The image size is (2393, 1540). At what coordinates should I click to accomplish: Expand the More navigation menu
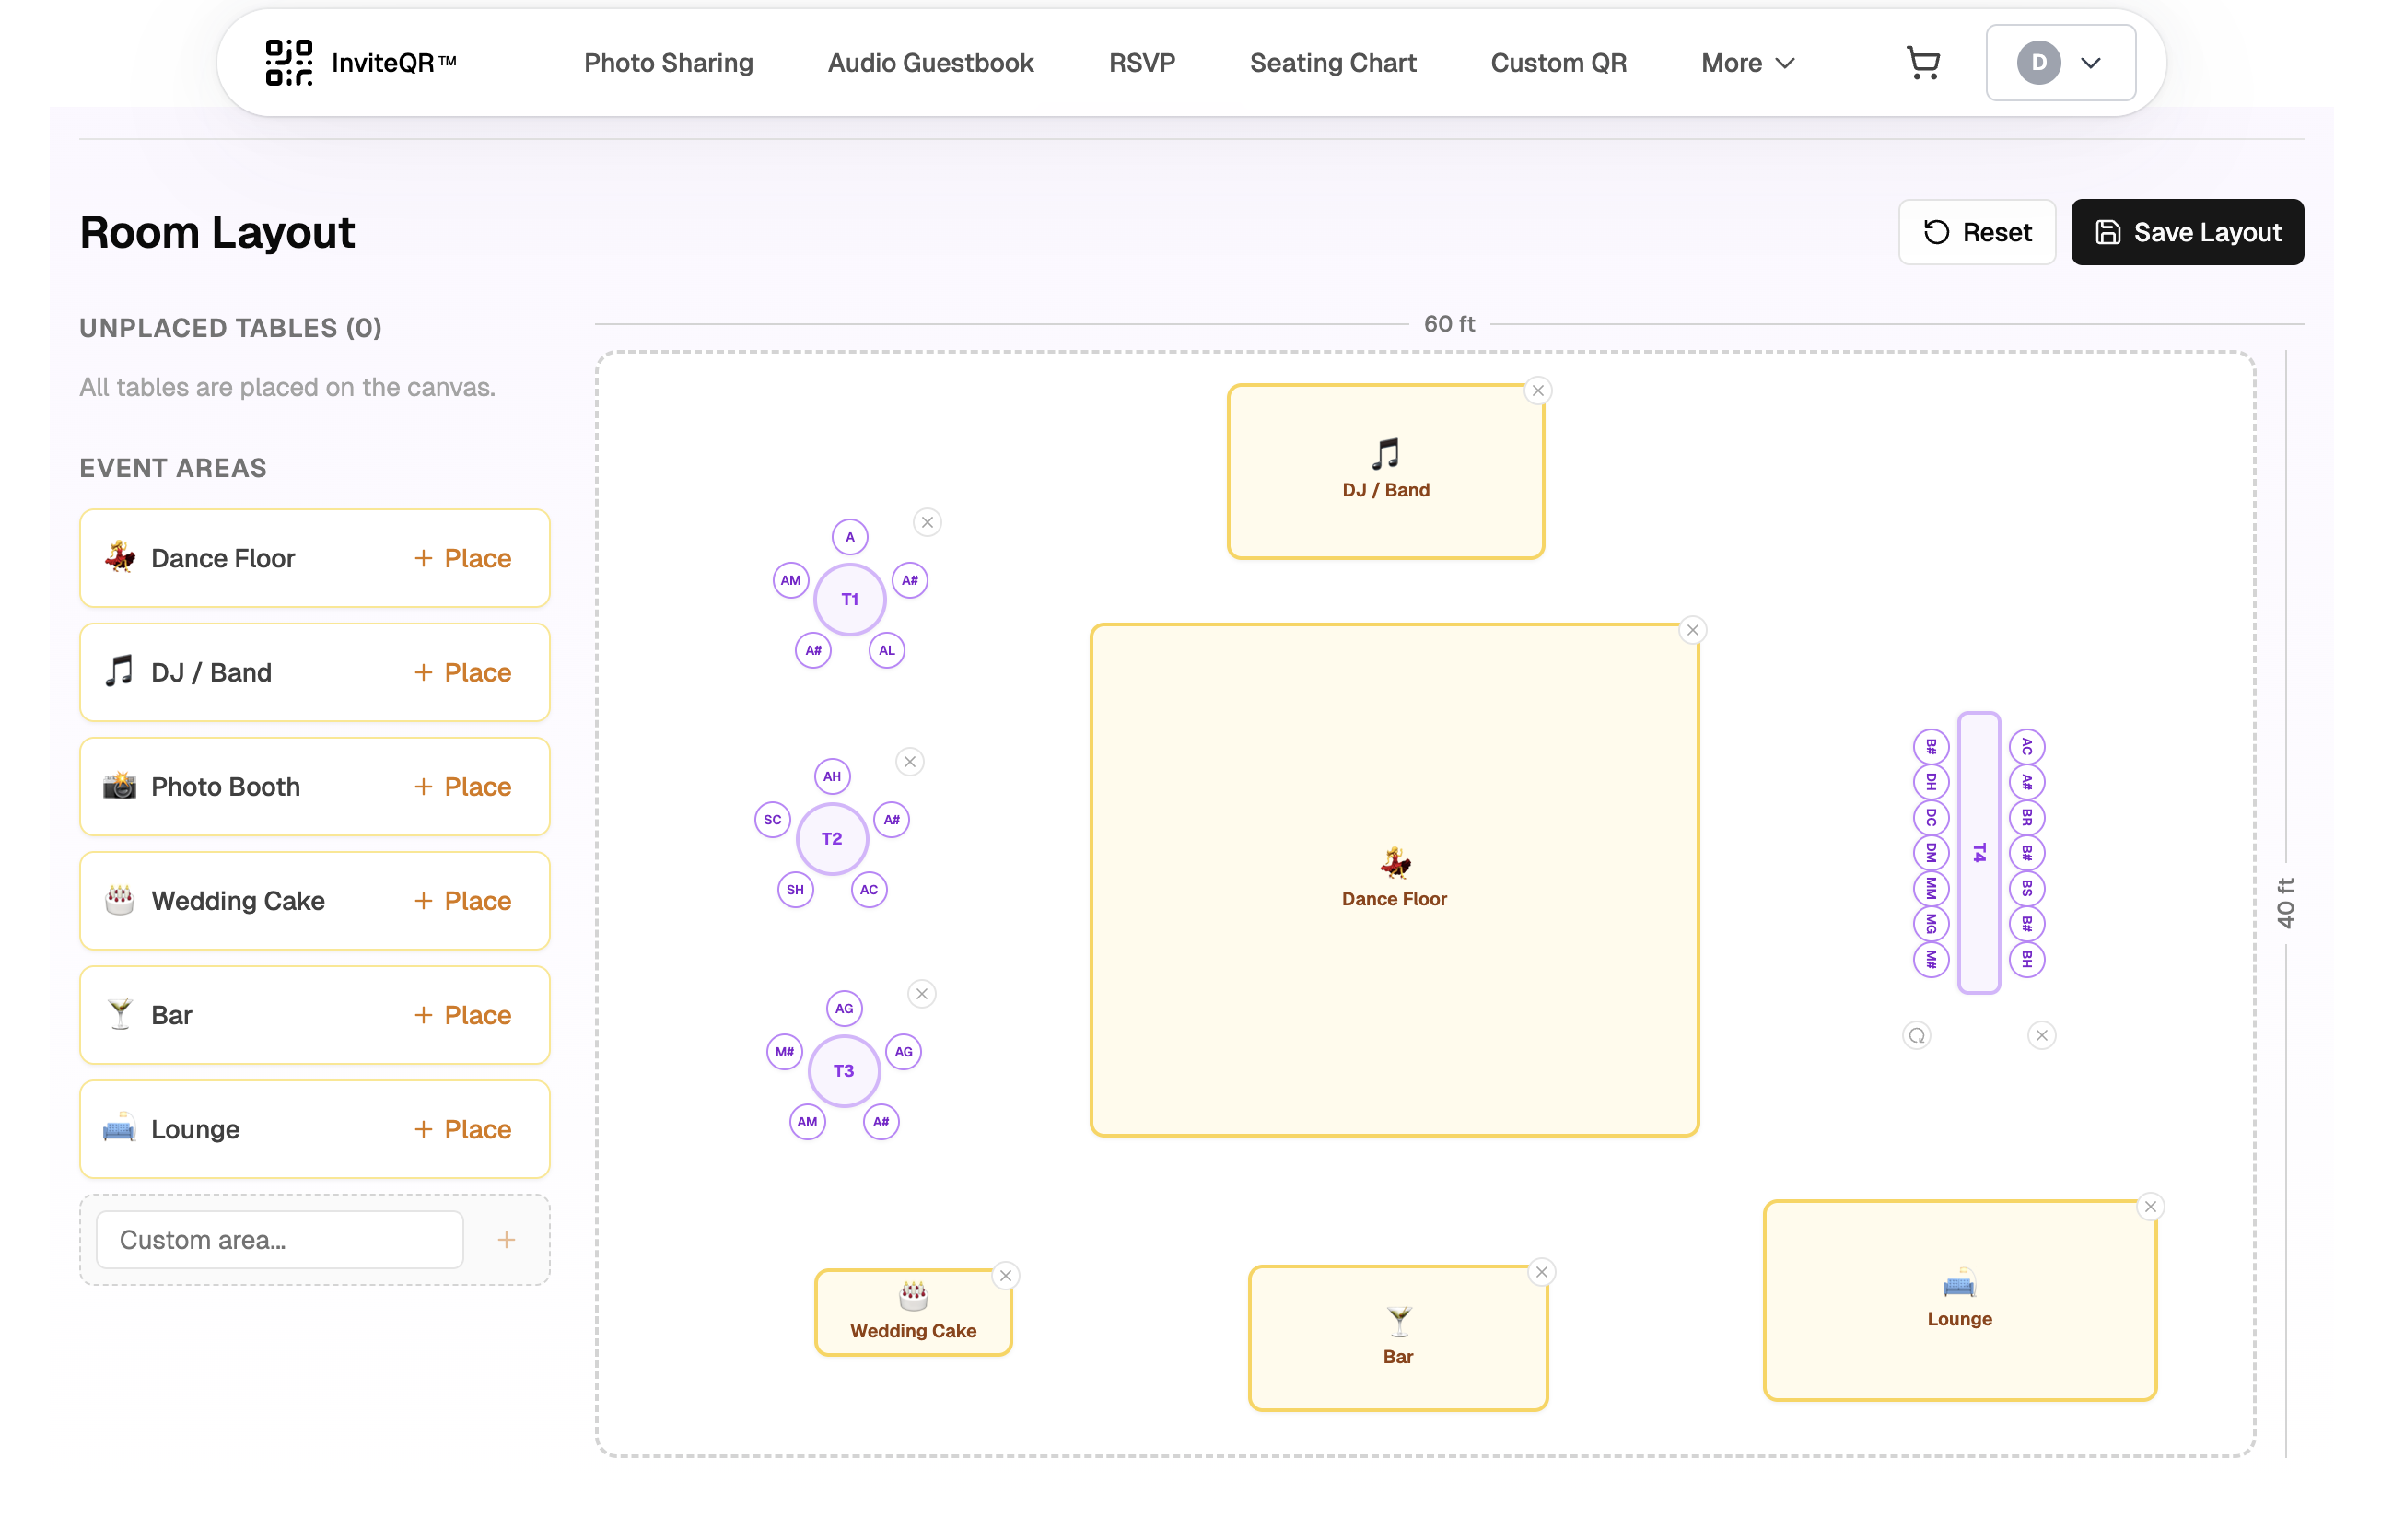(1746, 62)
